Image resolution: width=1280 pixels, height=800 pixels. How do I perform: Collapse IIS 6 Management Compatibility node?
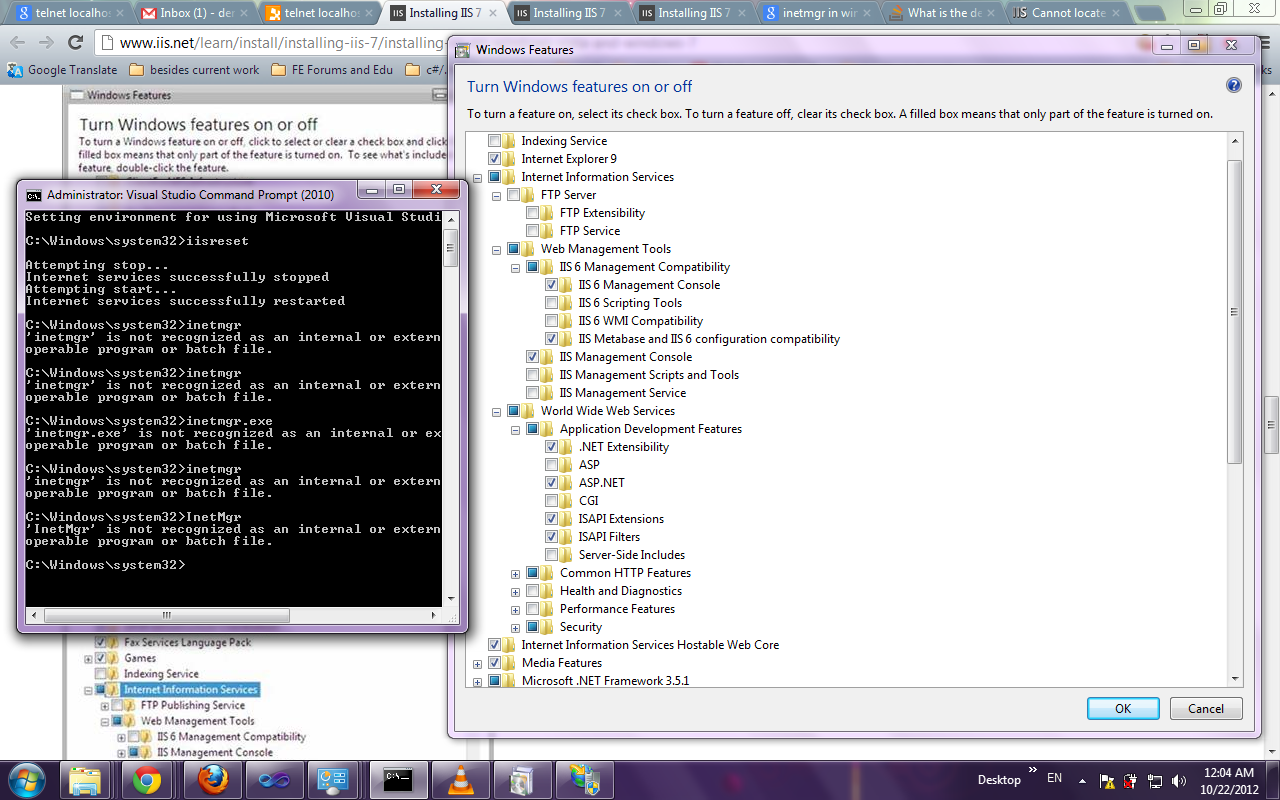click(515, 267)
